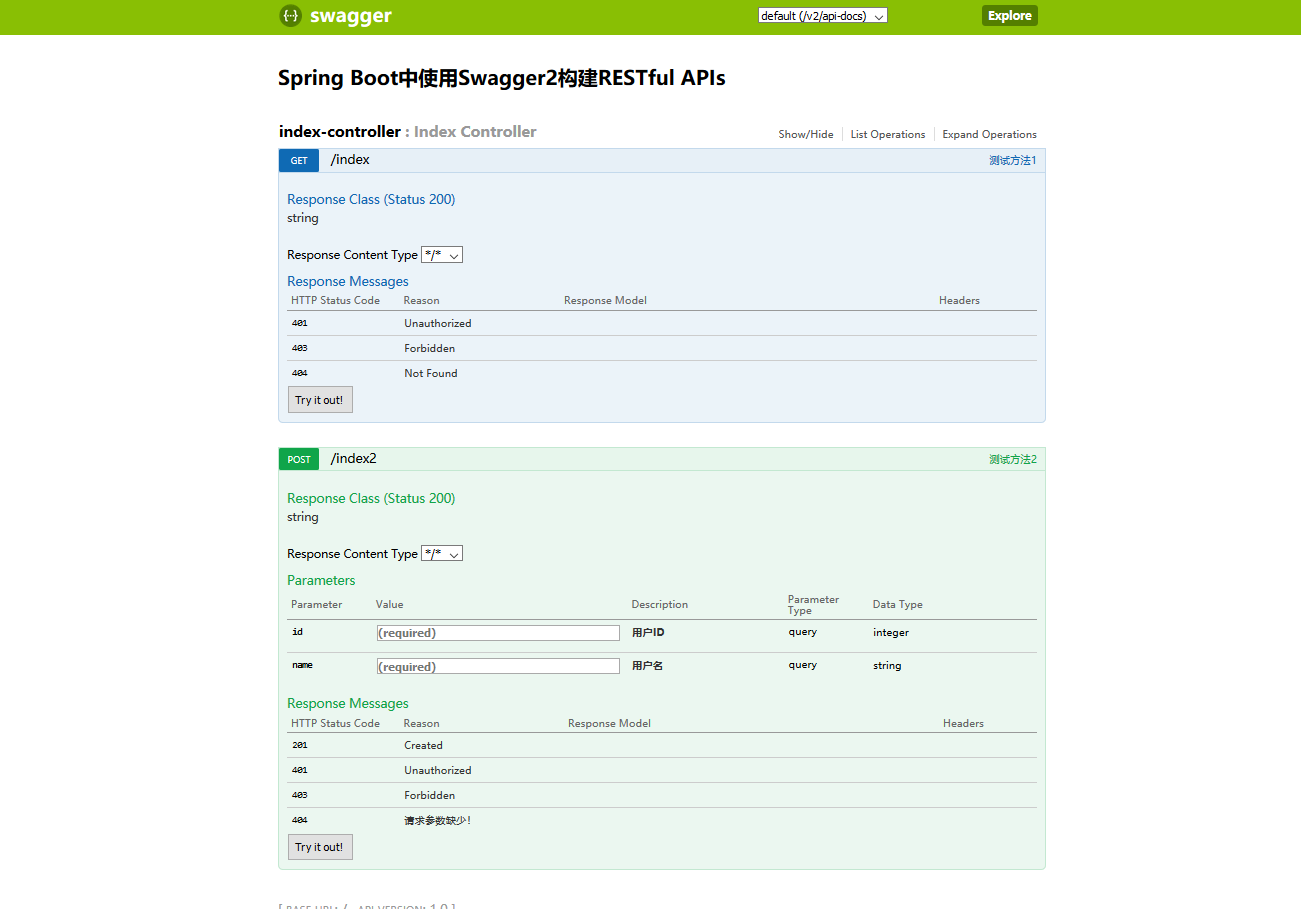This screenshot has height=909, width=1301.
Task: Click the '用户名' description text
Action: 647,665
